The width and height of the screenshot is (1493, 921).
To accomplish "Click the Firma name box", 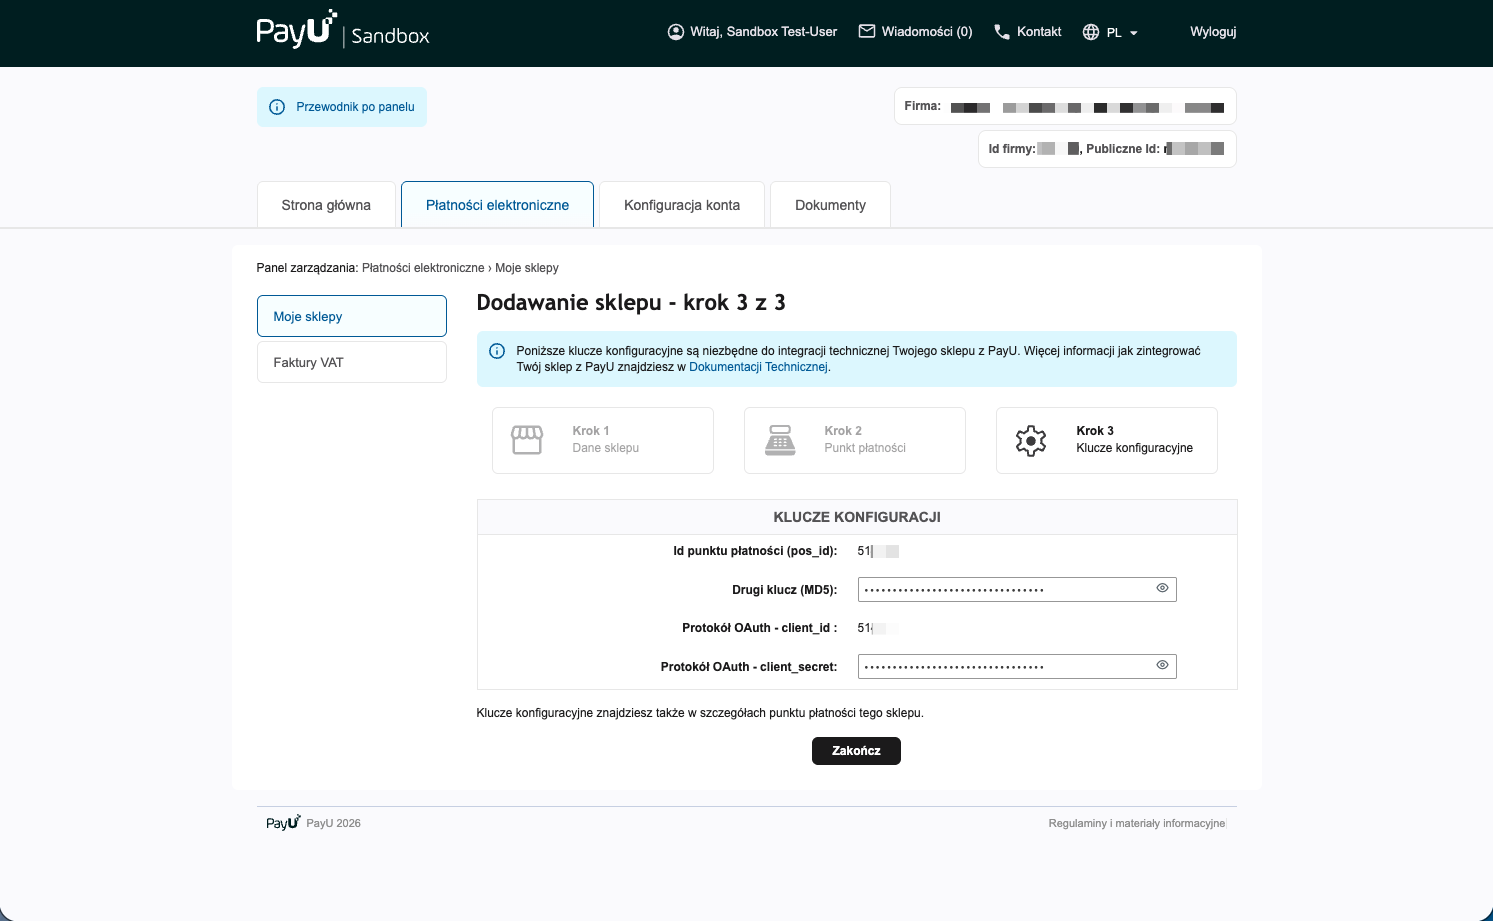I will point(1065,106).
